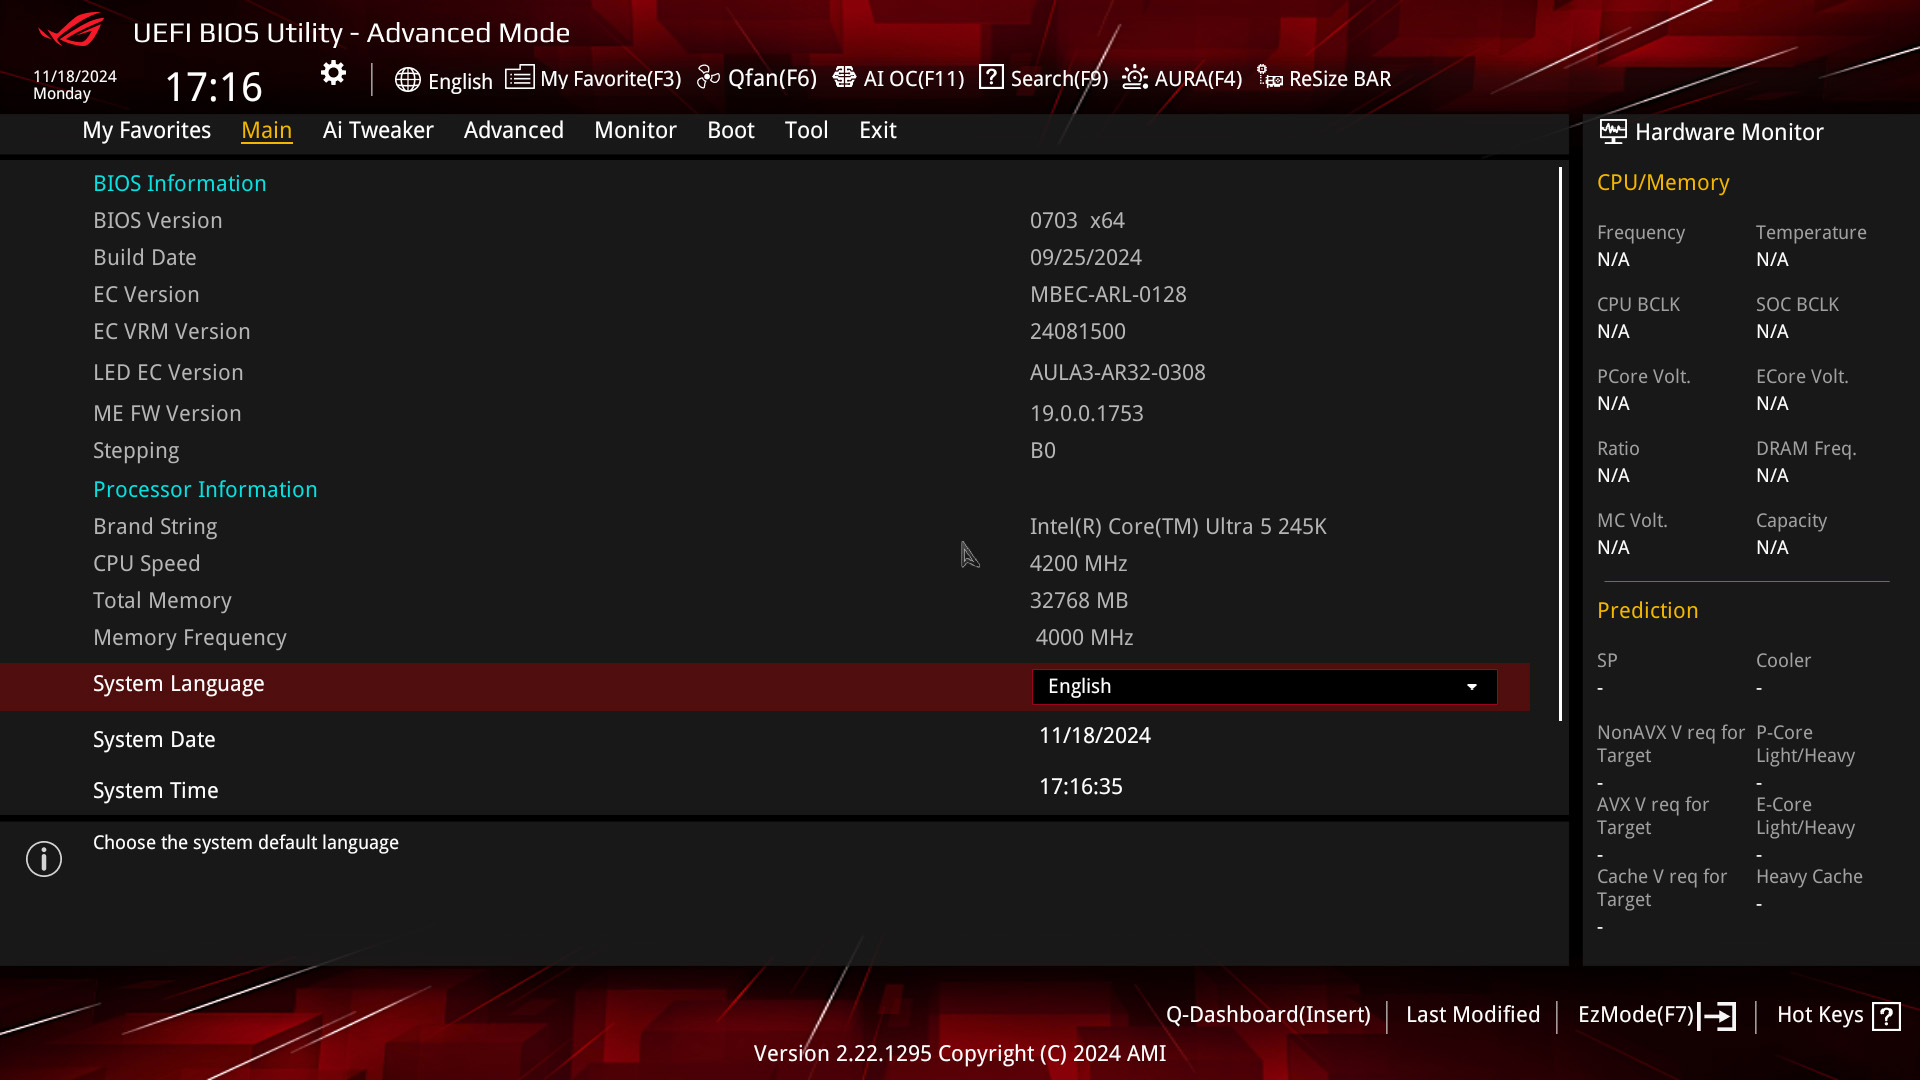Select the System Language row label
Screen dimensions: 1920x1080
pos(179,684)
